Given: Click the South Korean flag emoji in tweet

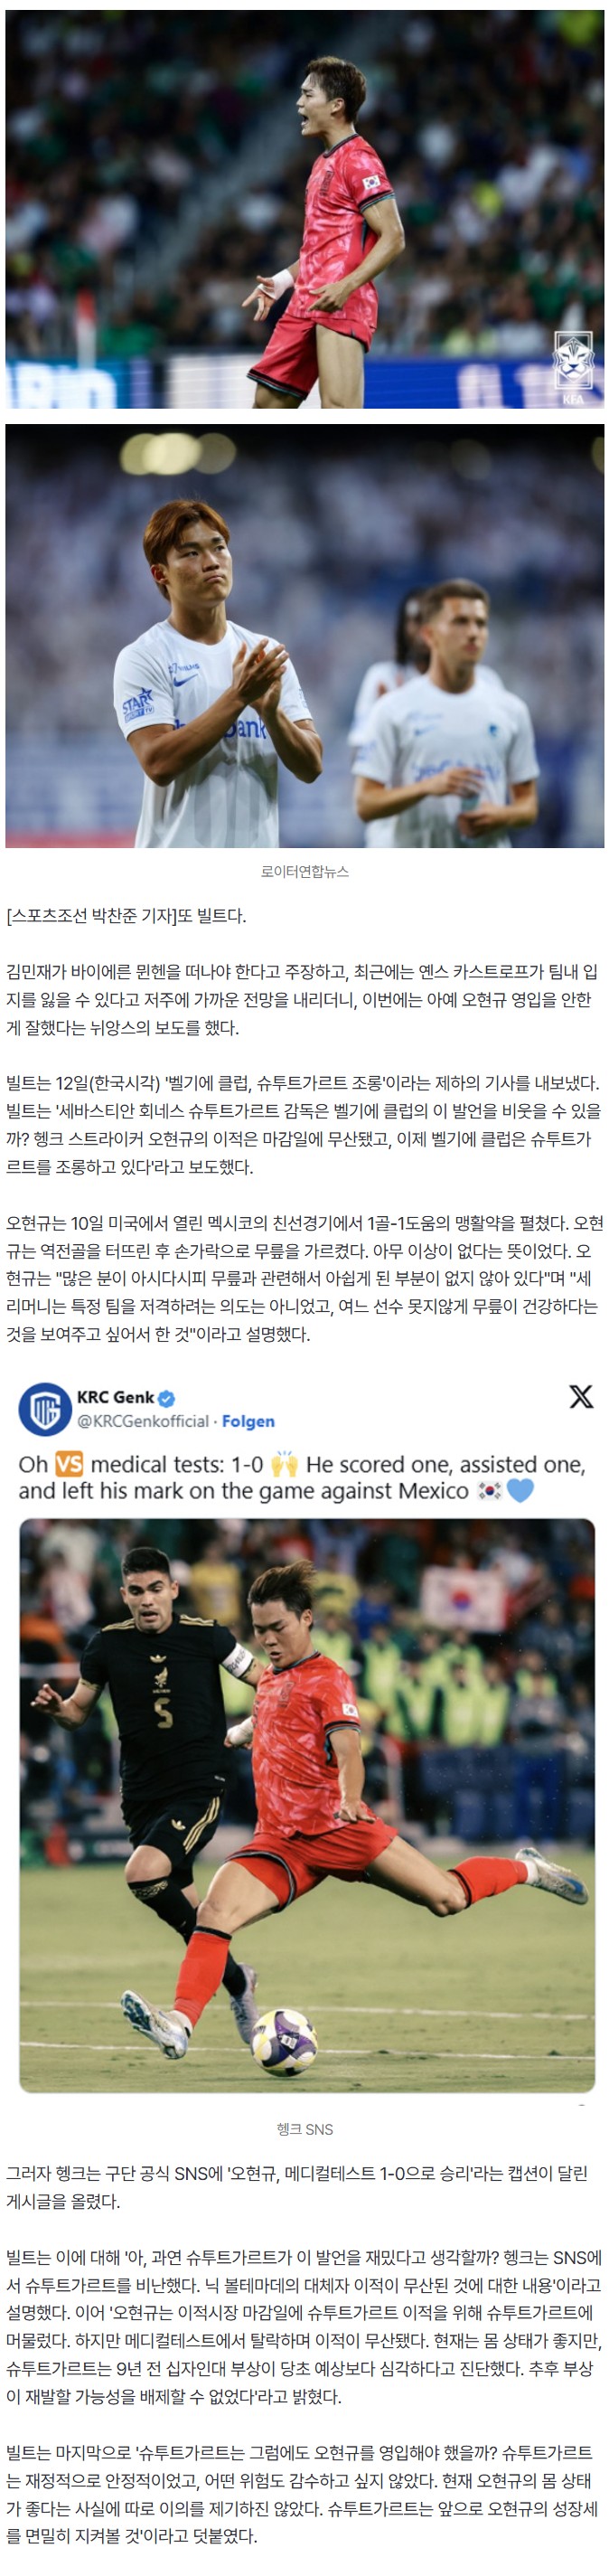Looking at the screenshot, I should [x=489, y=1491].
